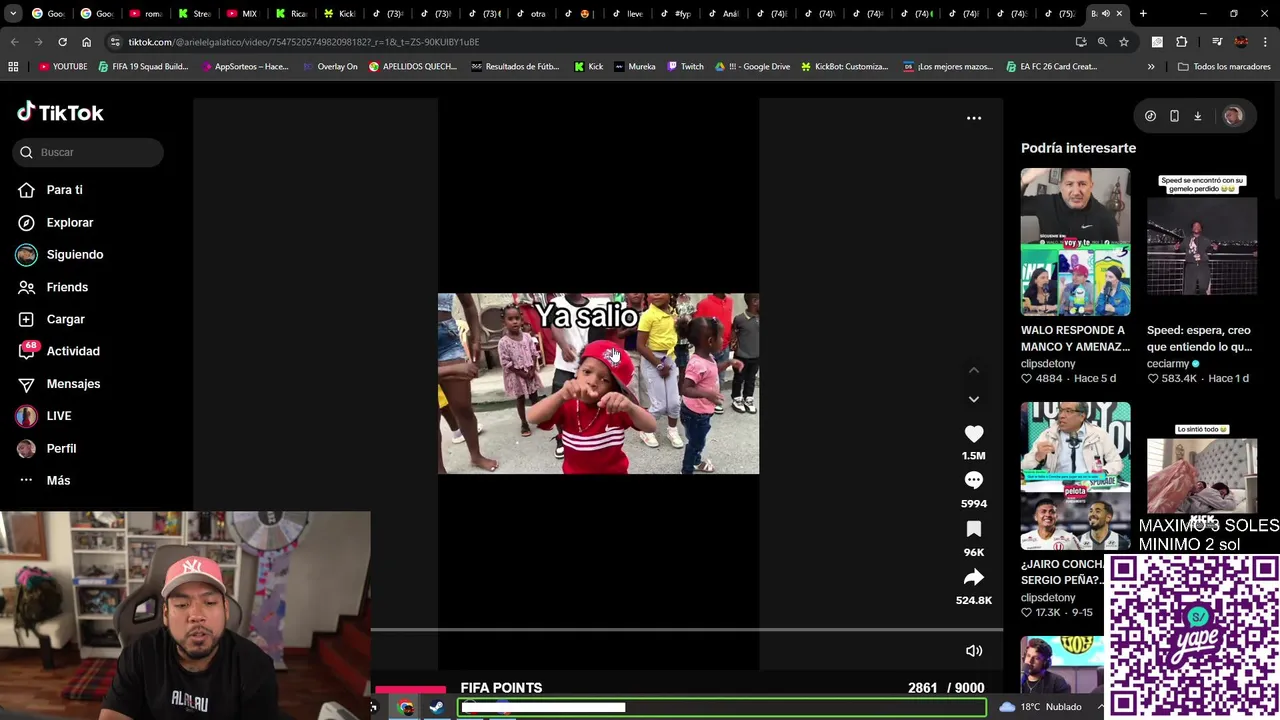This screenshot has width=1280, height=720.
Task: Click the WALO RESPONDE A MANCO title
Action: 1075,338
